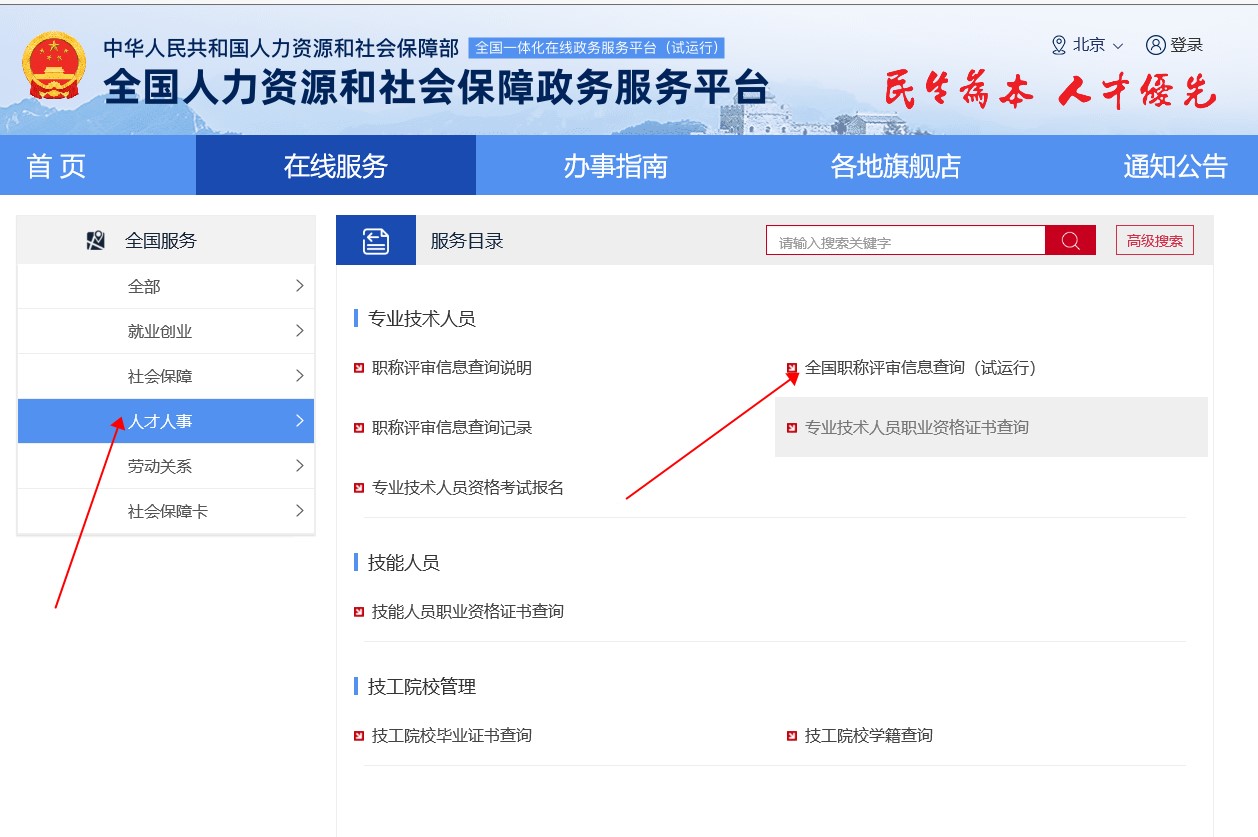Click red arrow bullet before 职称评审信息查询说明
The height and width of the screenshot is (837, 1258).
(359, 368)
